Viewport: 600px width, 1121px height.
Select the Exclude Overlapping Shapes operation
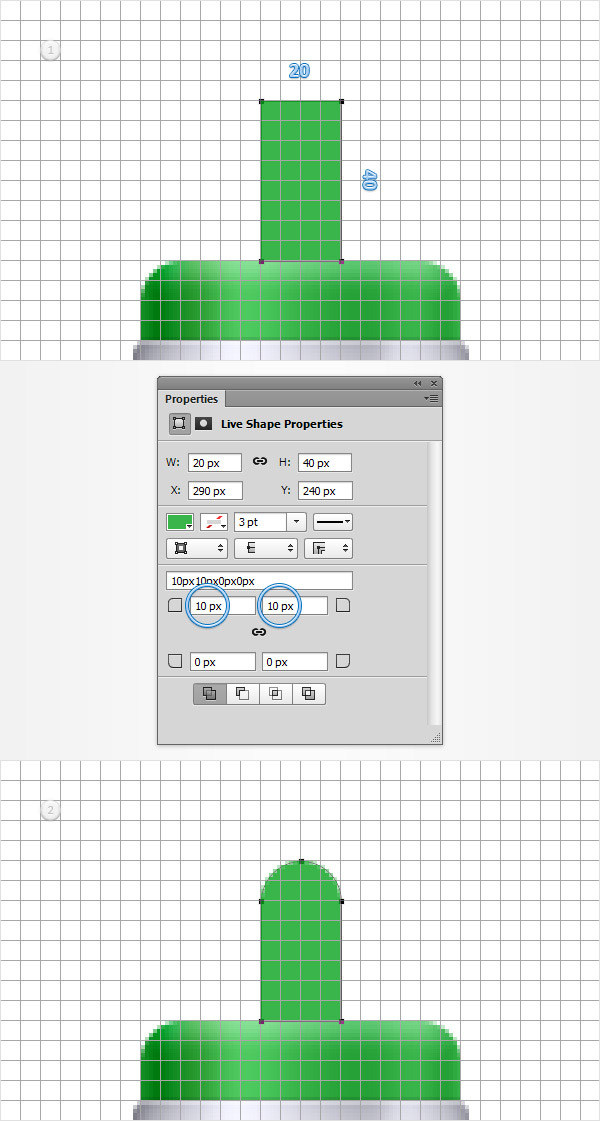pyautogui.click(x=308, y=693)
